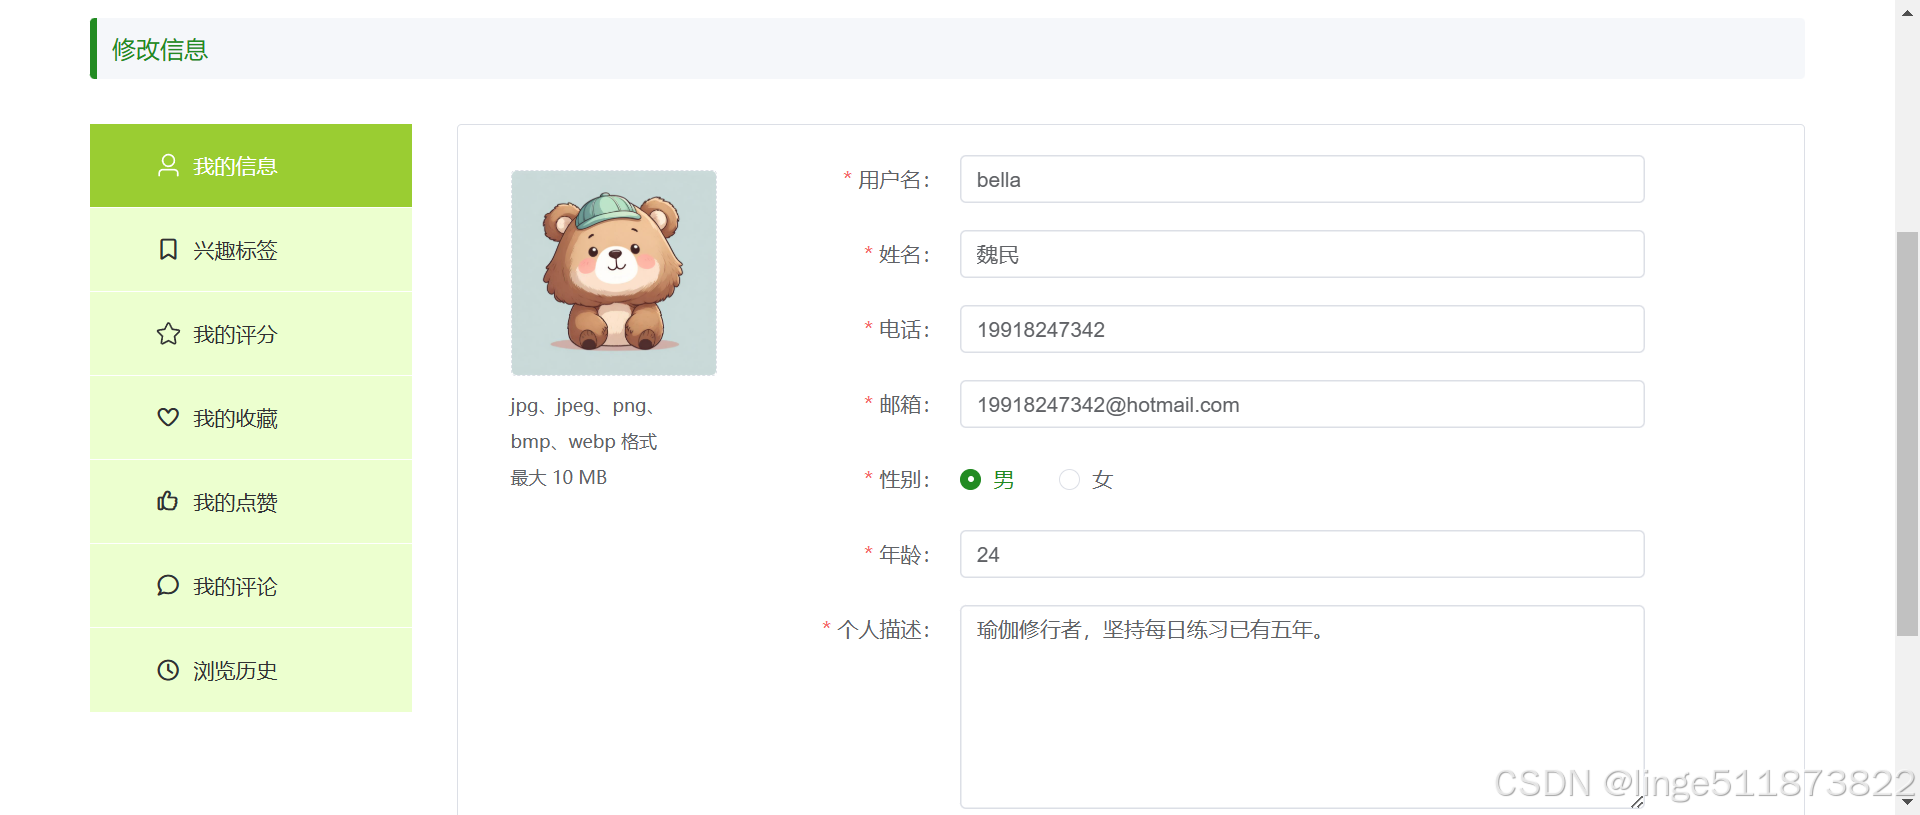The image size is (1920, 815).
Task: Click the 修改信息 heading text
Action: [x=160, y=49]
